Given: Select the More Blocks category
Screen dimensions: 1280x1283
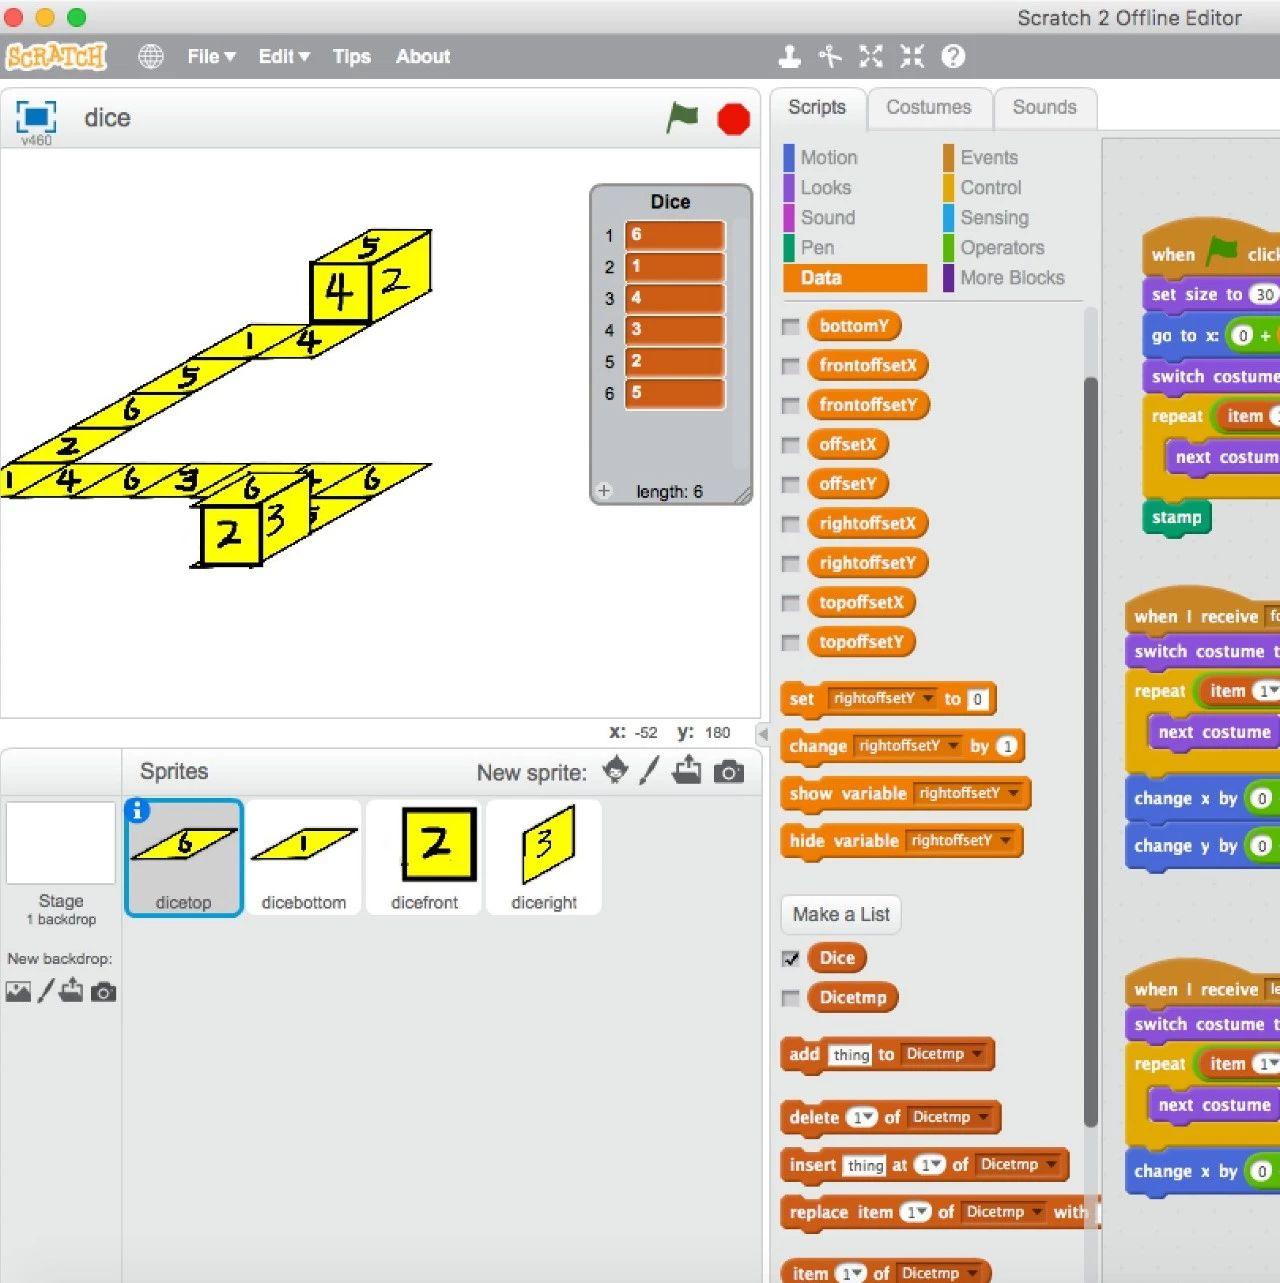Looking at the screenshot, I should (1012, 278).
